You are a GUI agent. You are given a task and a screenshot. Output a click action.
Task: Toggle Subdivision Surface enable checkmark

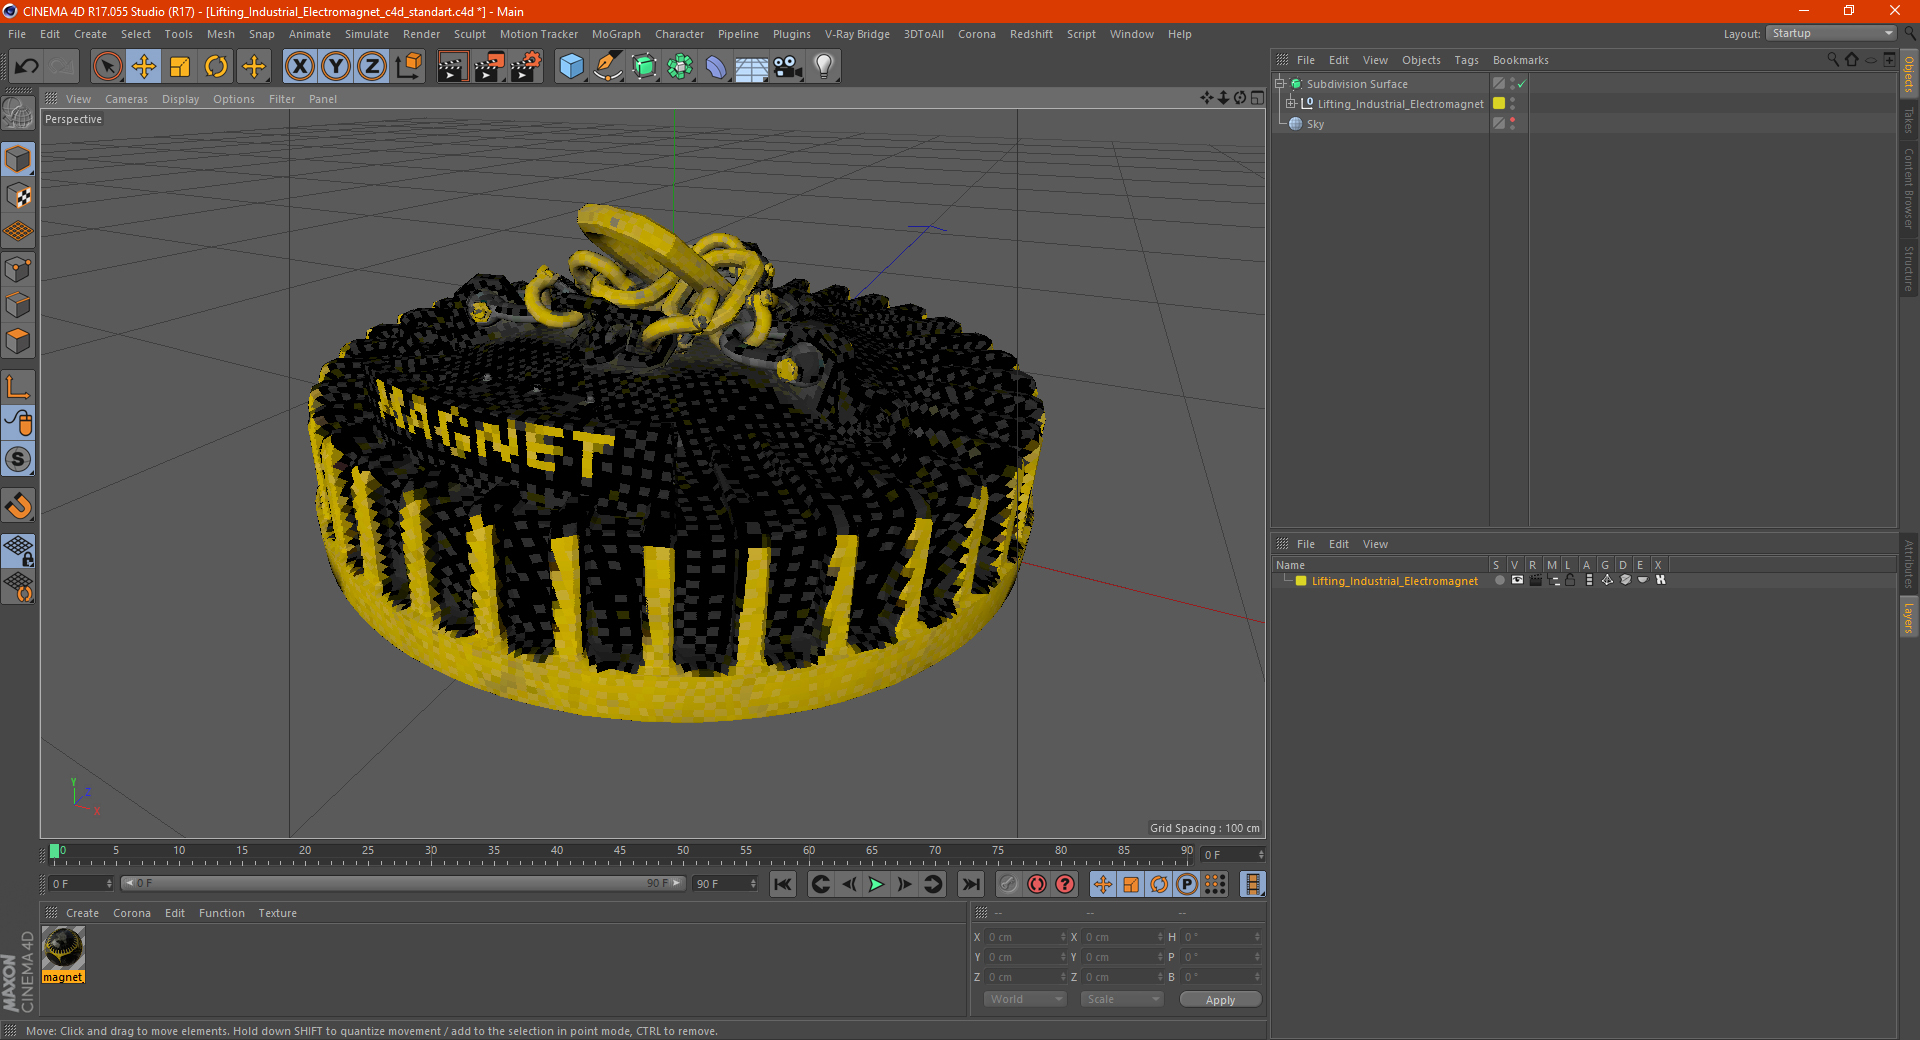pyautogui.click(x=1521, y=84)
